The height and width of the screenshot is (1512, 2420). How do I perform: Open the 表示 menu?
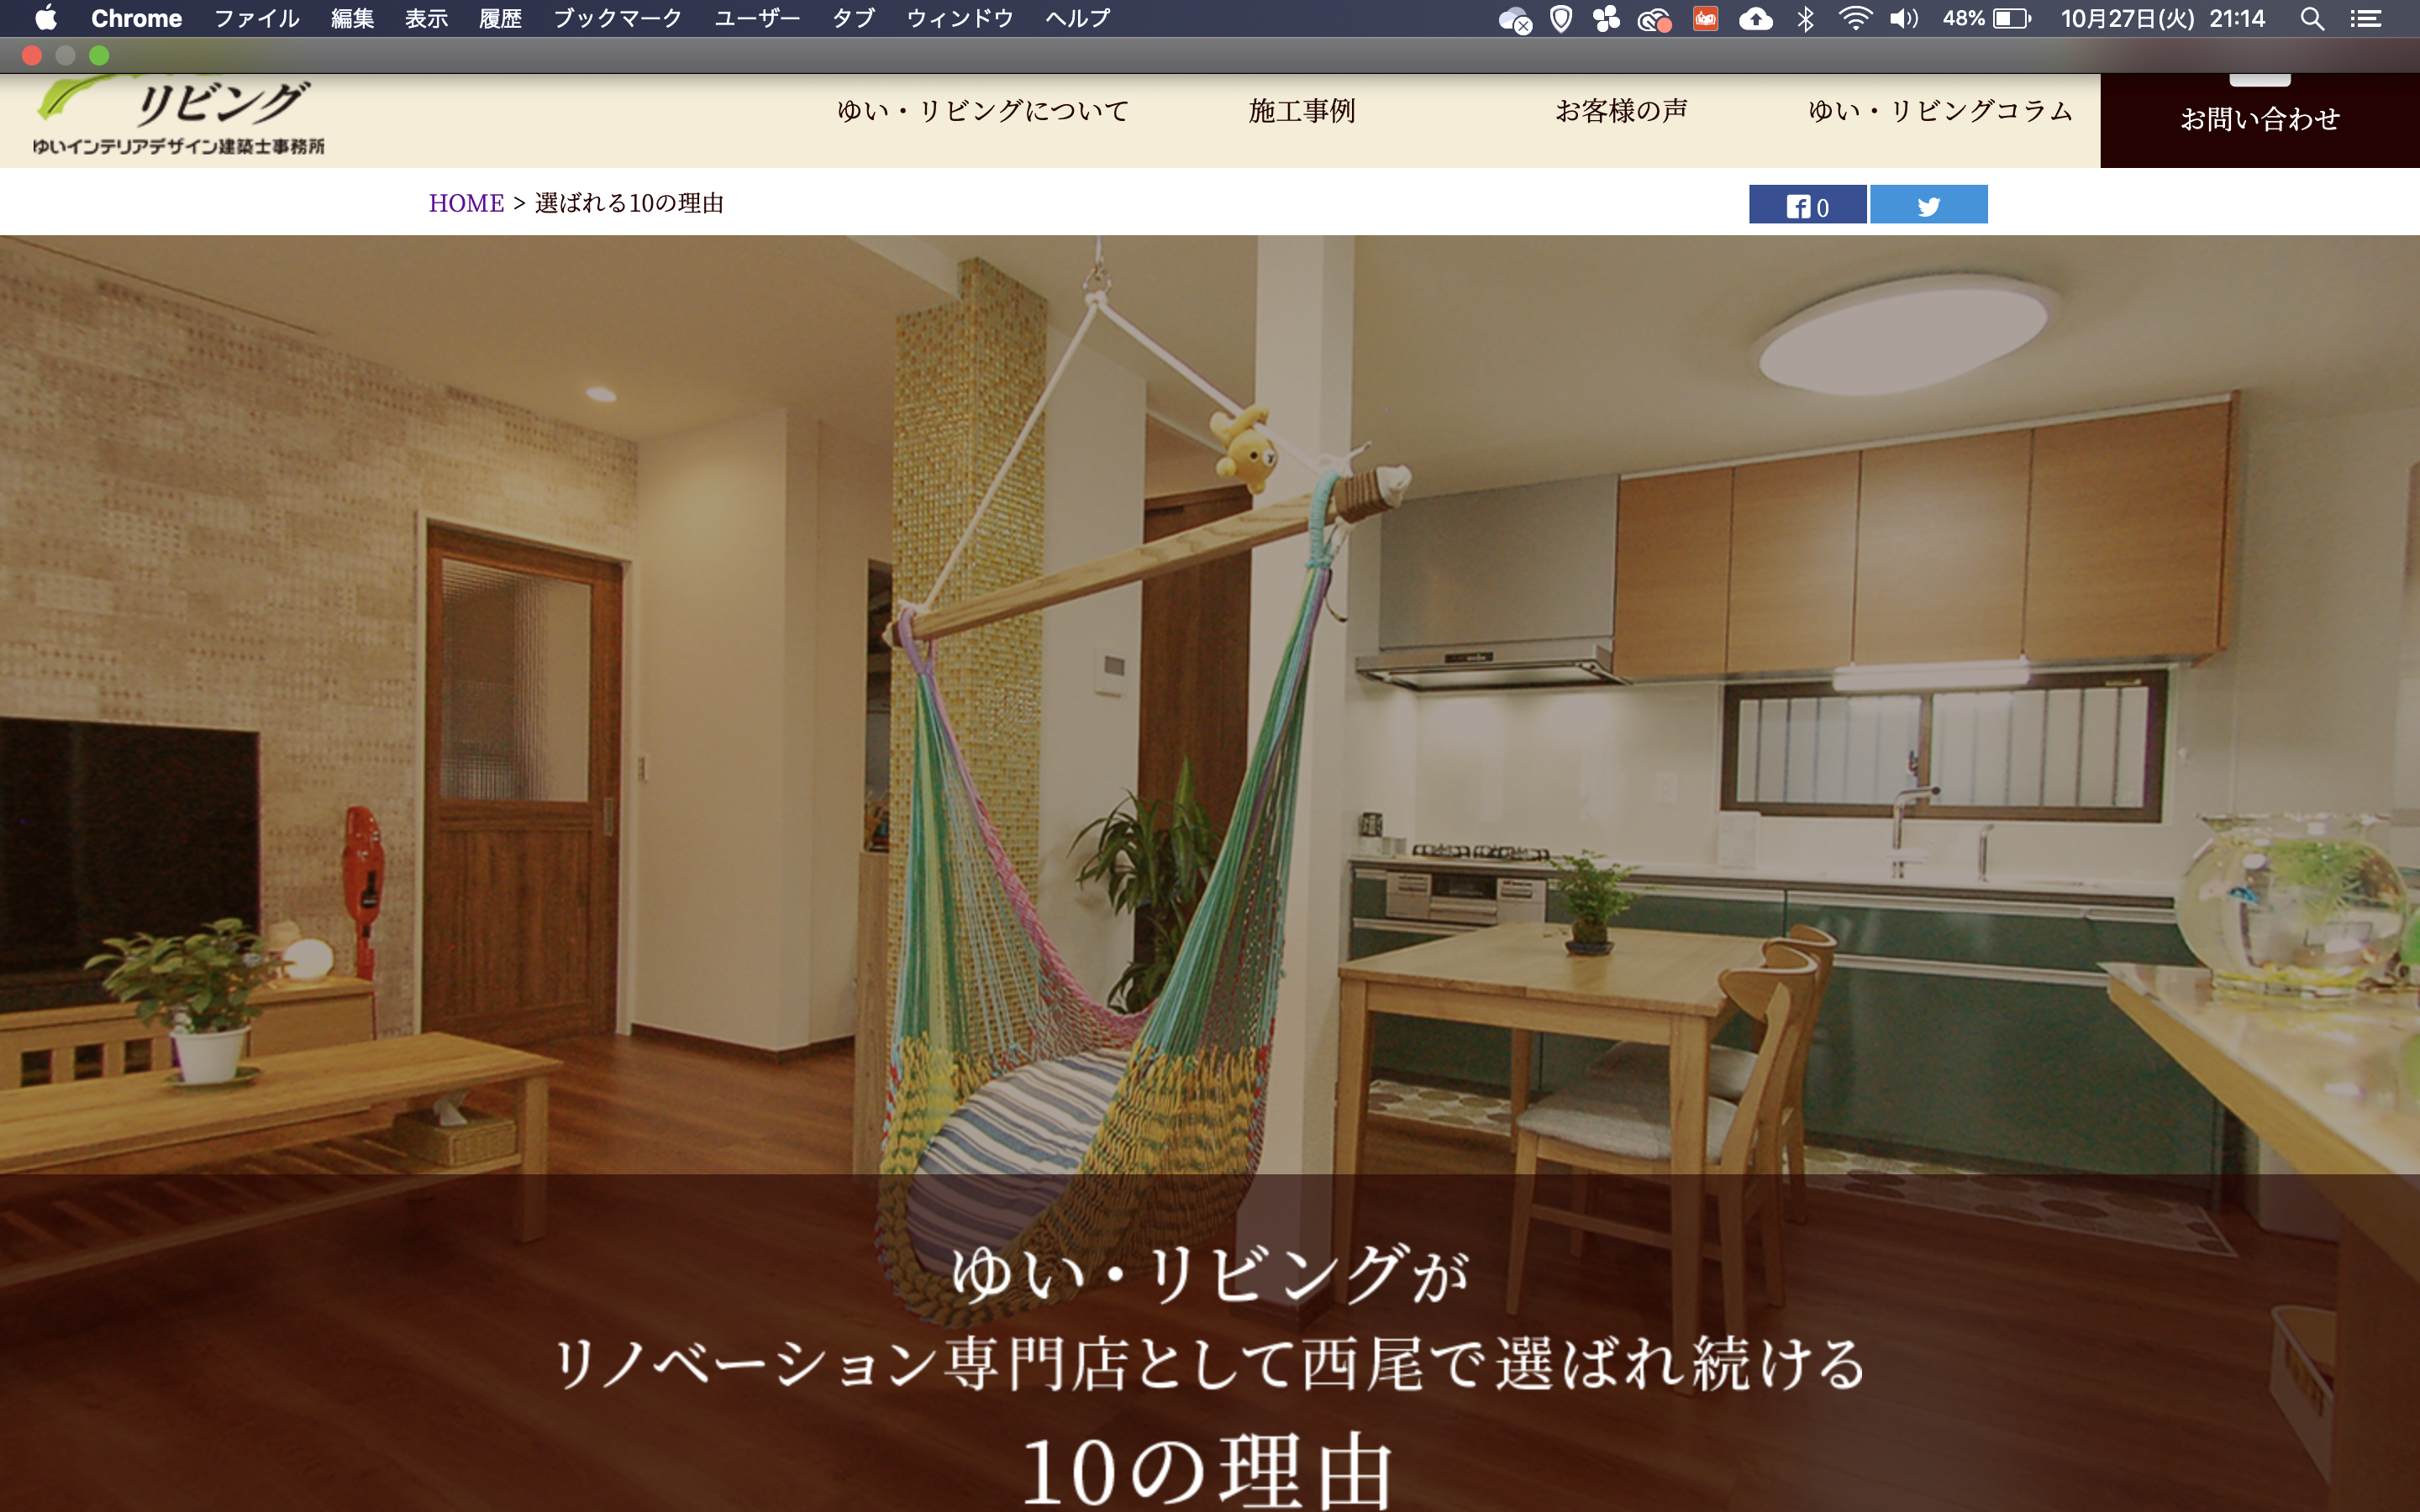pyautogui.click(x=426, y=18)
